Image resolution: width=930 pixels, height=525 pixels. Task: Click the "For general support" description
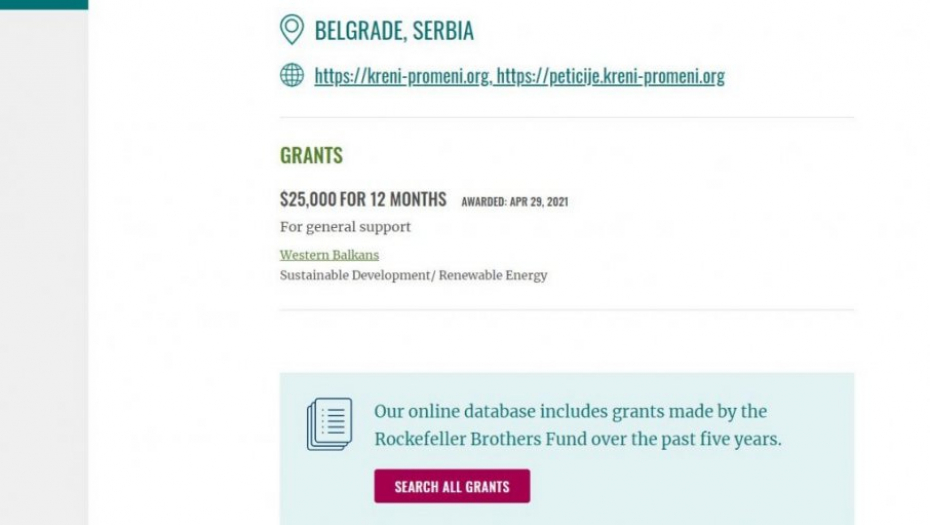(x=345, y=227)
